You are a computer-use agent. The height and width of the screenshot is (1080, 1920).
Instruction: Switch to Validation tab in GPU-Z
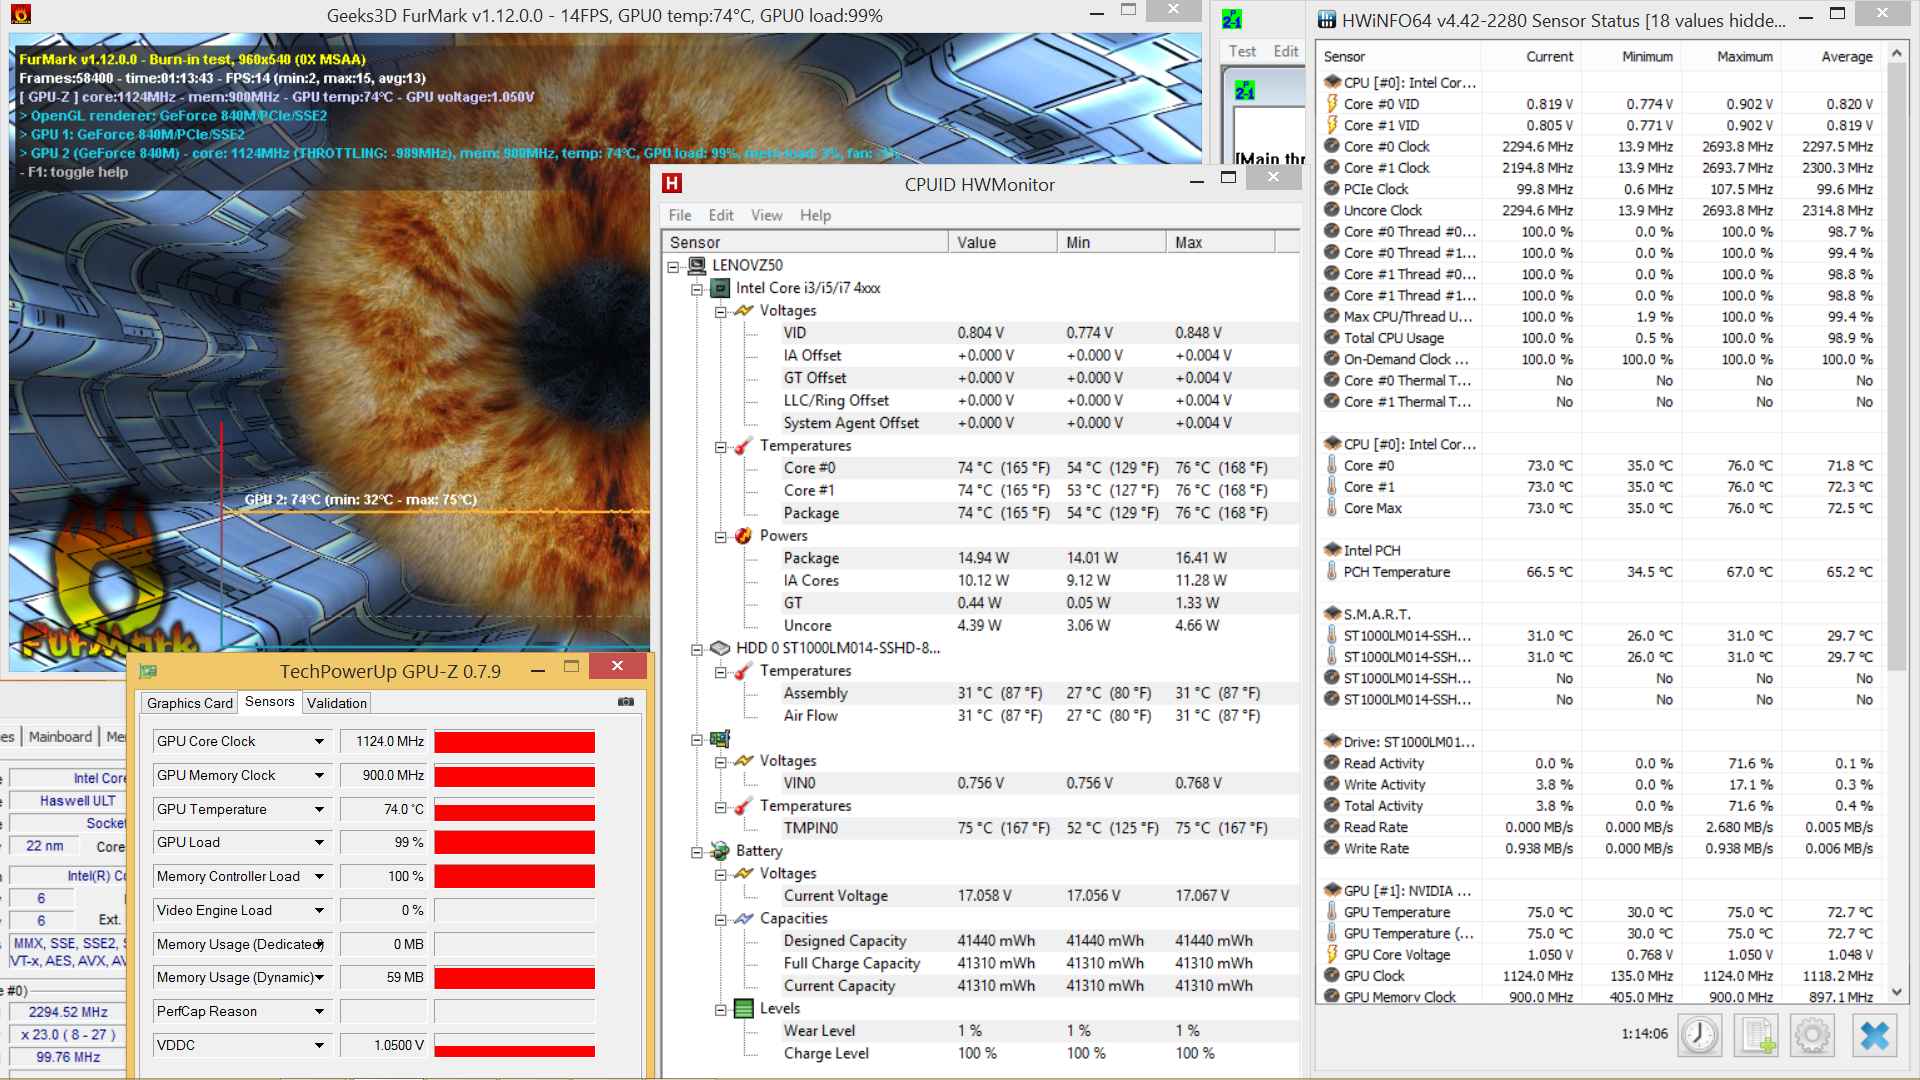336,703
